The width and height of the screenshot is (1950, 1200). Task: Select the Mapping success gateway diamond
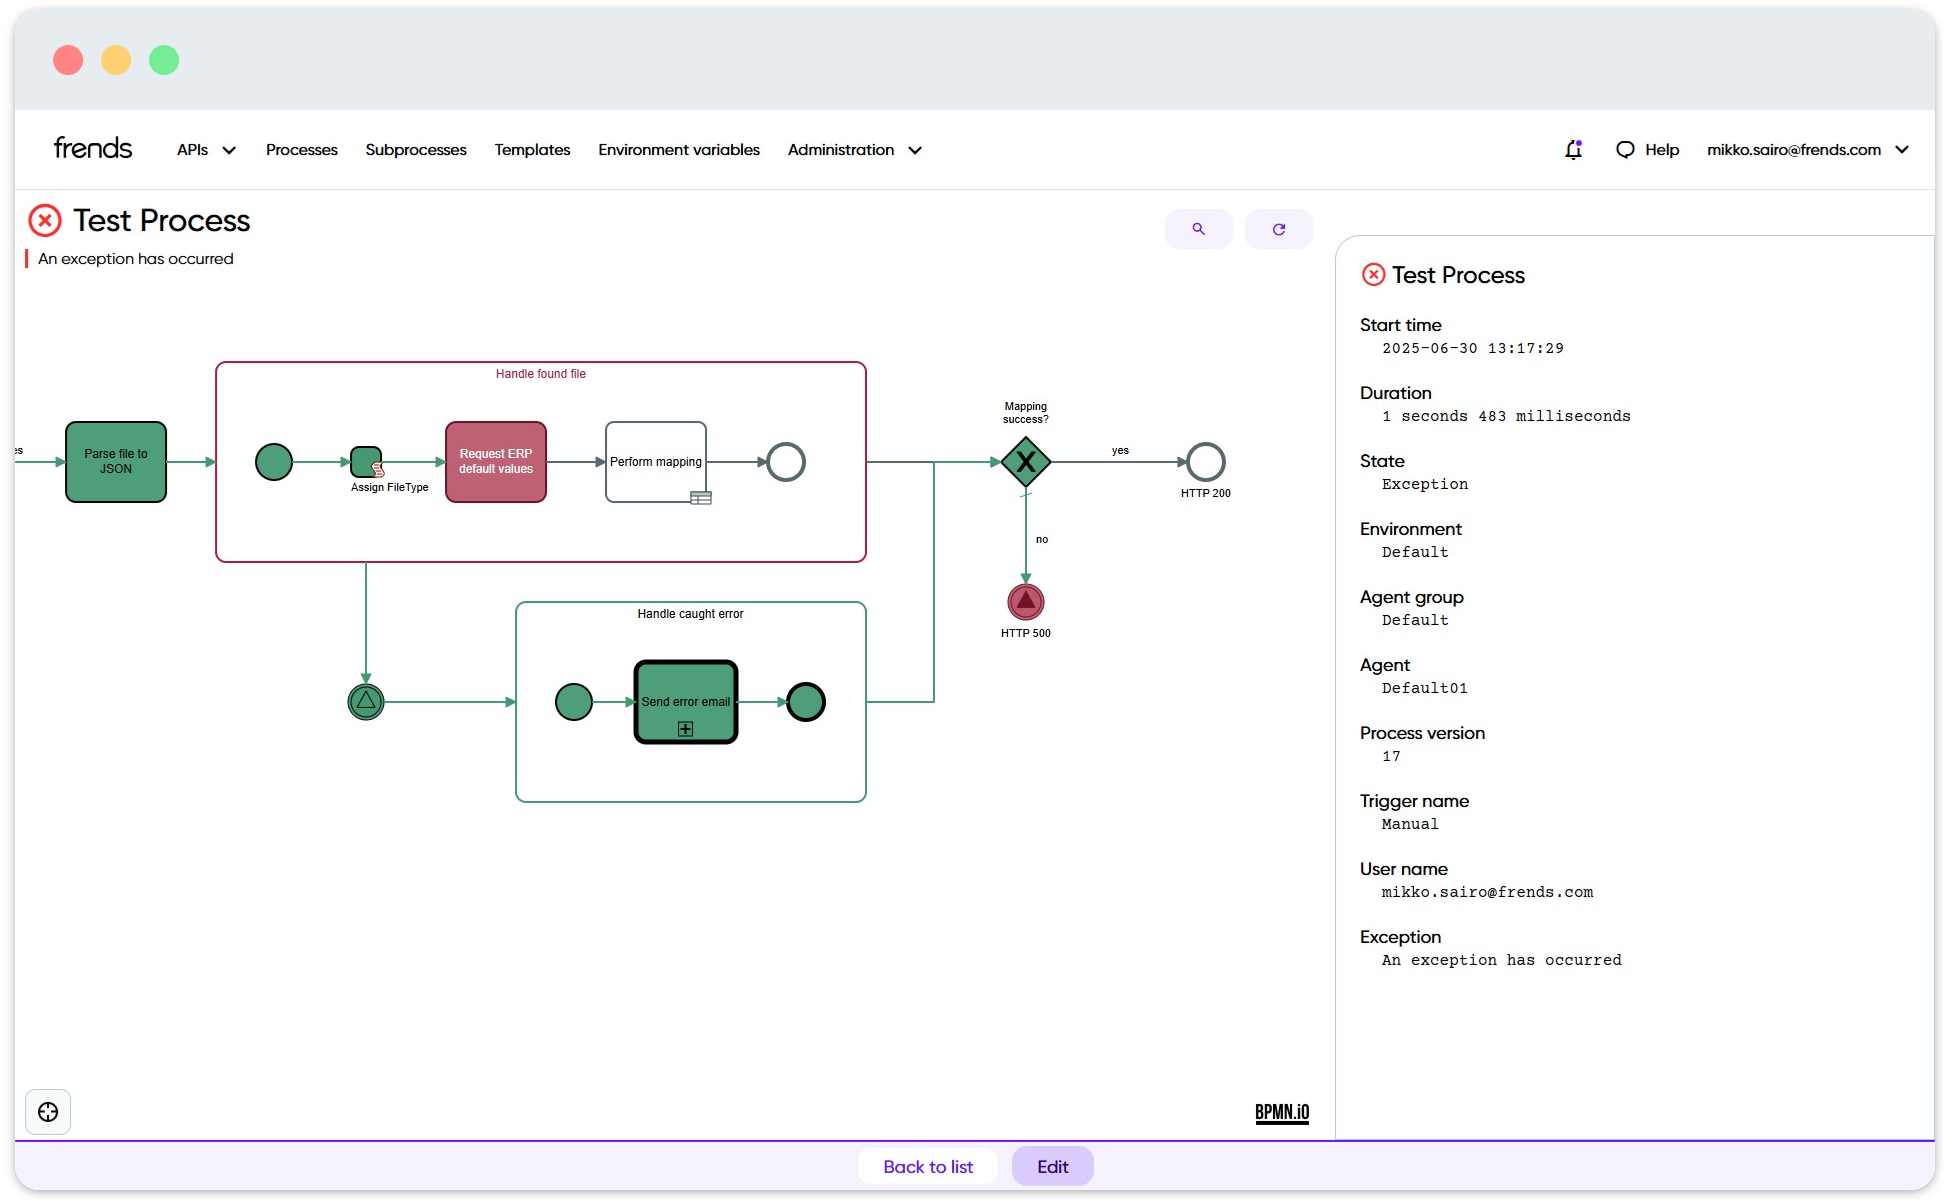tap(1025, 462)
